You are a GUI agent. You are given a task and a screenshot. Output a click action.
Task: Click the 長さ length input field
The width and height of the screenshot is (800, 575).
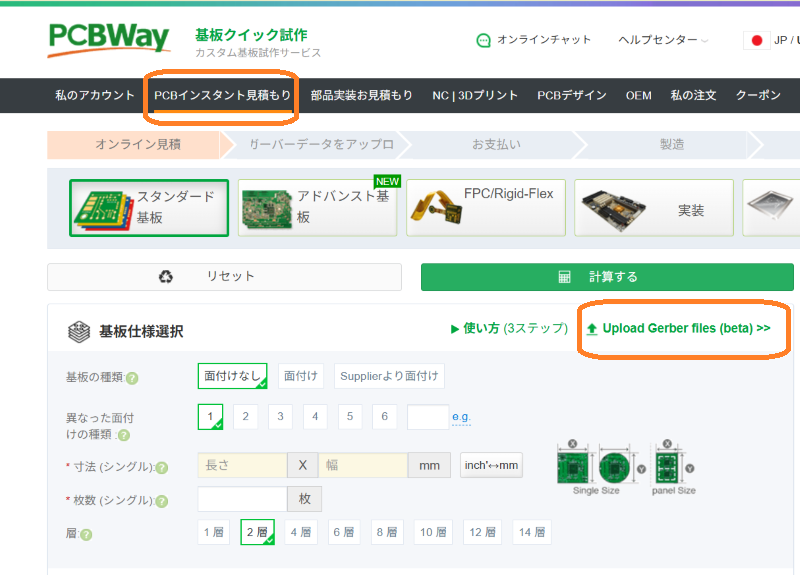(x=242, y=465)
